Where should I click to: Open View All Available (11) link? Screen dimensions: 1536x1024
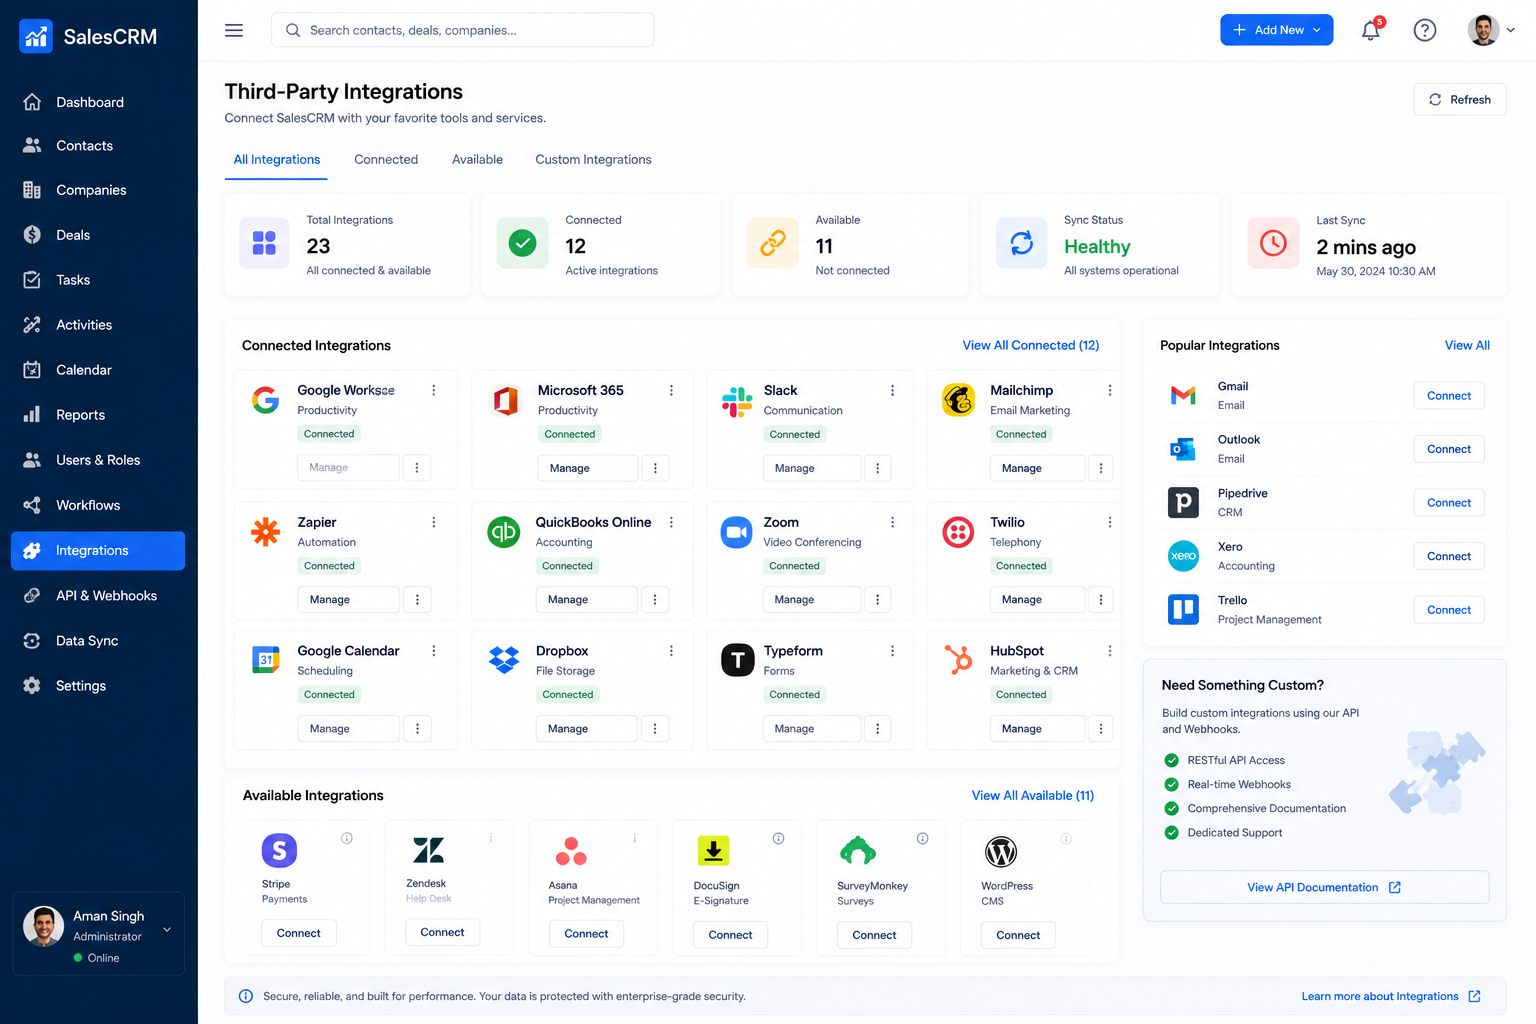click(1033, 796)
